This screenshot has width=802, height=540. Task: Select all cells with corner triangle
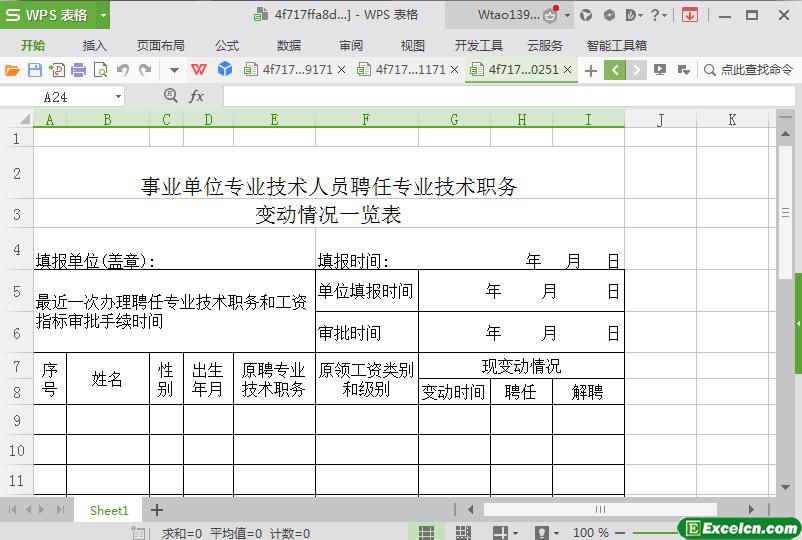pyautogui.click(x=23, y=120)
